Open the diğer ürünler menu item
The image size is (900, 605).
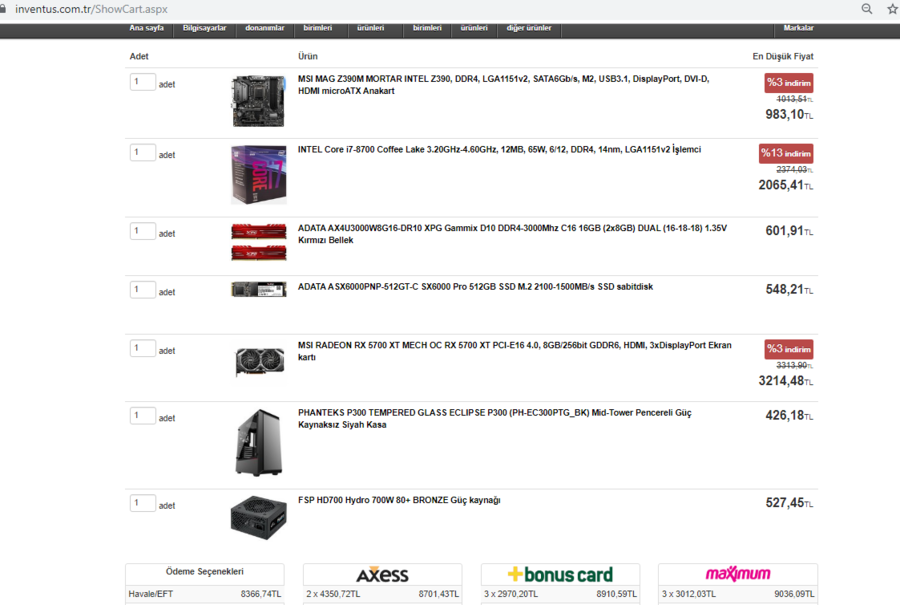click(529, 28)
